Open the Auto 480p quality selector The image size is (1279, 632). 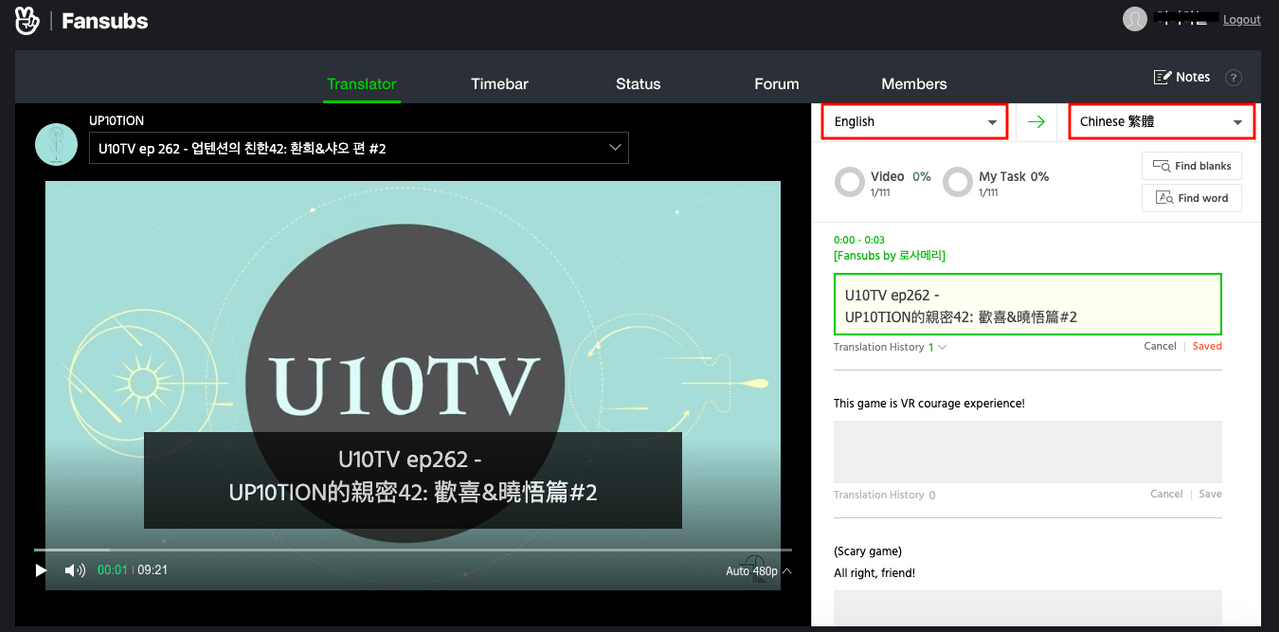[759, 571]
